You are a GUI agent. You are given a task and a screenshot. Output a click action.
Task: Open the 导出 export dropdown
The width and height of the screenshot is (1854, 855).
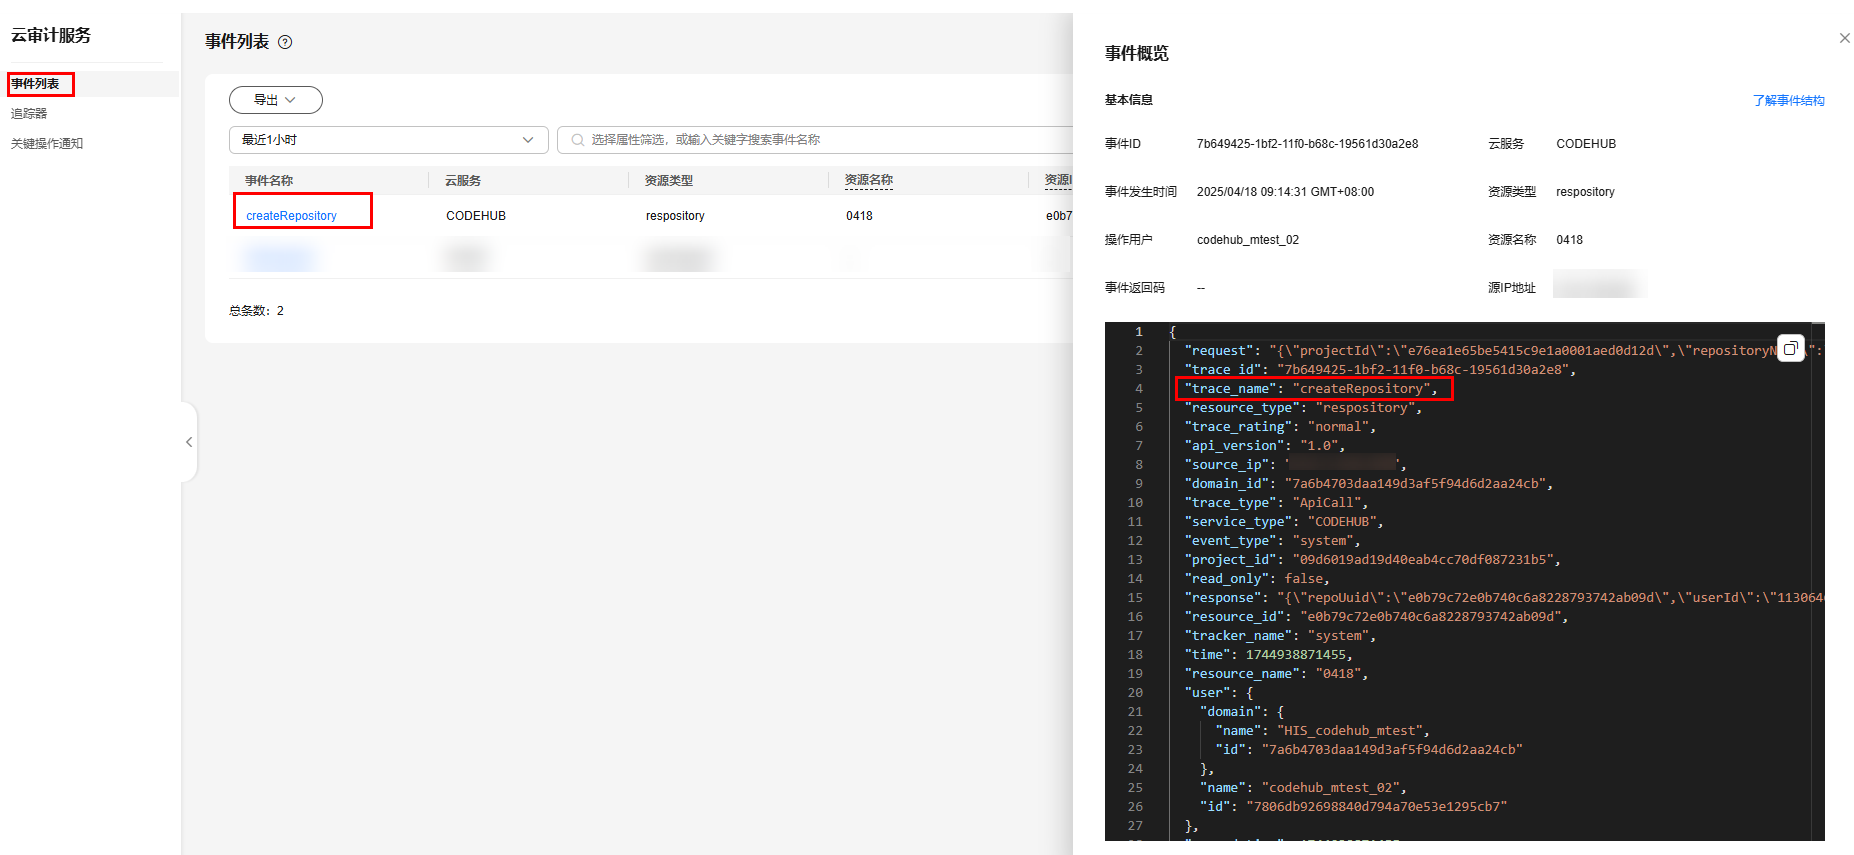276,100
